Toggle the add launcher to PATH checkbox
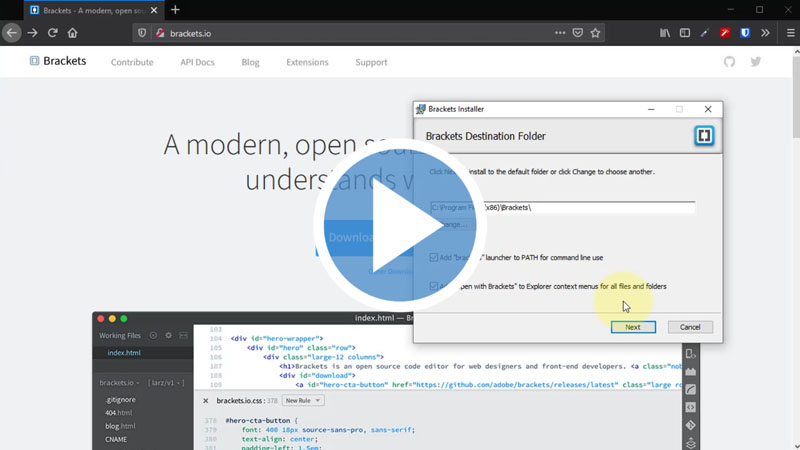The width and height of the screenshot is (800, 450). point(434,257)
